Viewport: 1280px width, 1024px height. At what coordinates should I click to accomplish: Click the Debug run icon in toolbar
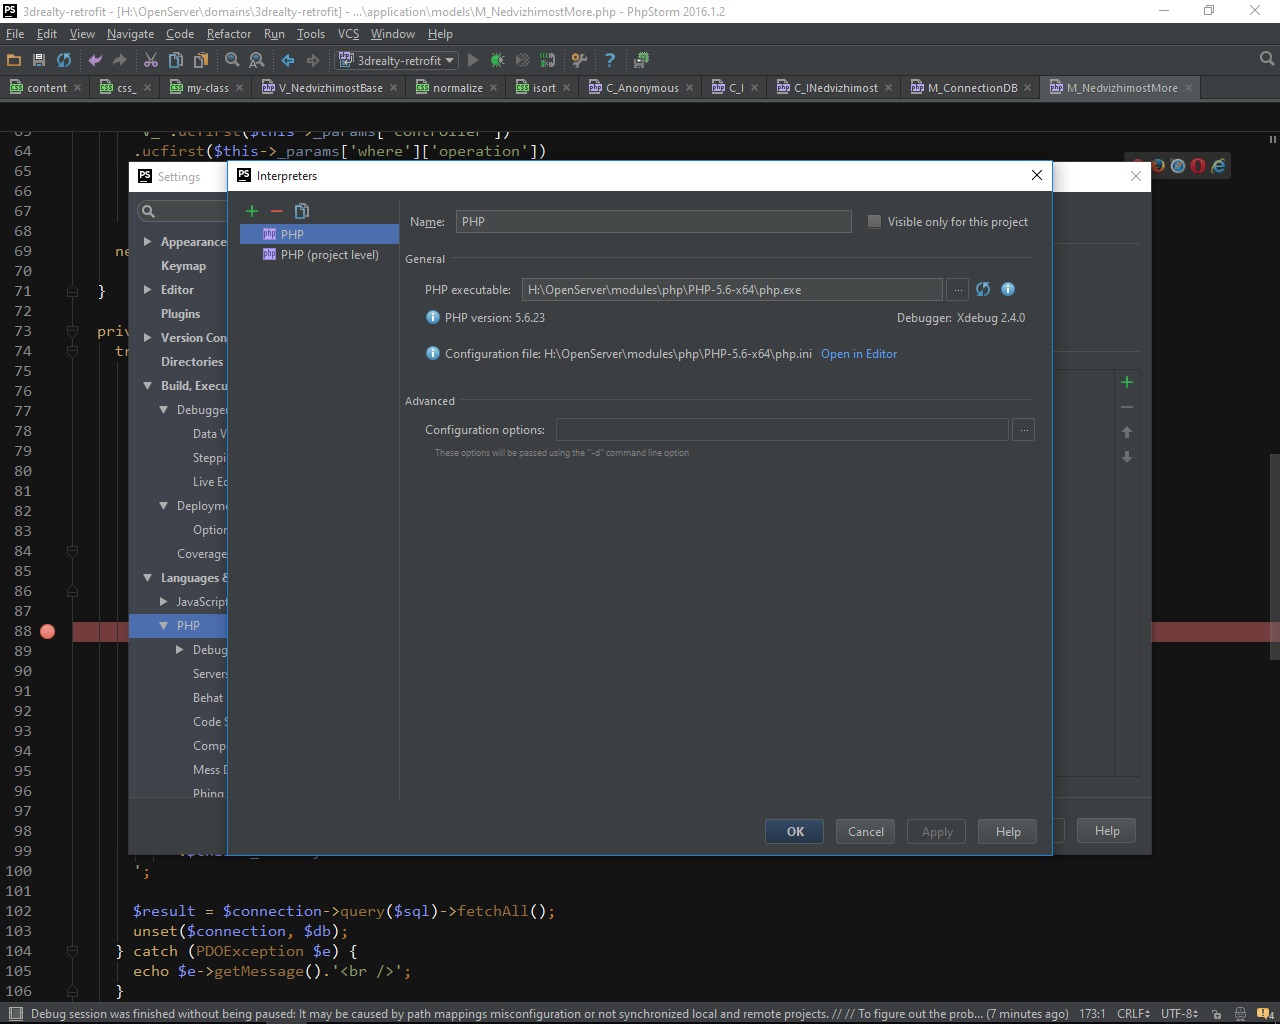pos(497,60)
